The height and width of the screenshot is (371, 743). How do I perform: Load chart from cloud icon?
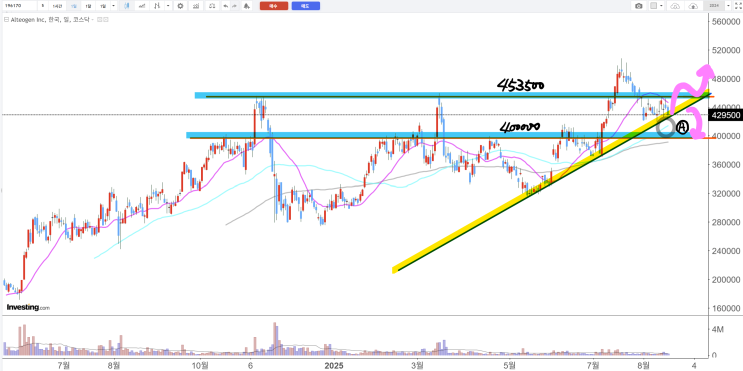pyautogui.click(x=675, y=6)
